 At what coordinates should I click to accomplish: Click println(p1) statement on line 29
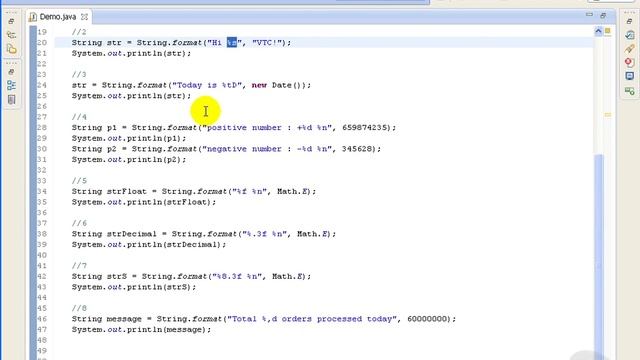129,138
